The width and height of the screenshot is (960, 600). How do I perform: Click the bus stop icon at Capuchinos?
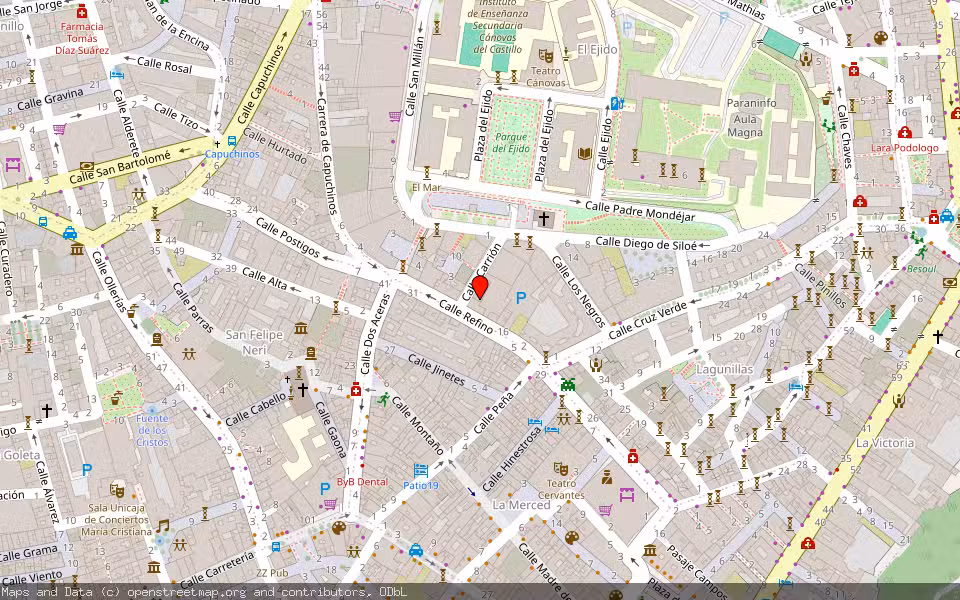click(232, 141)
